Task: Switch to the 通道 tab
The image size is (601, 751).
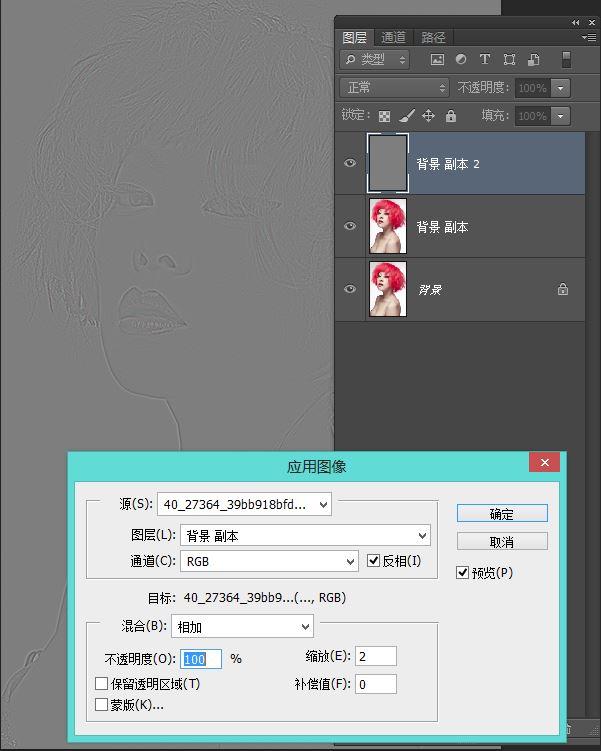Action: click(393, 37)
